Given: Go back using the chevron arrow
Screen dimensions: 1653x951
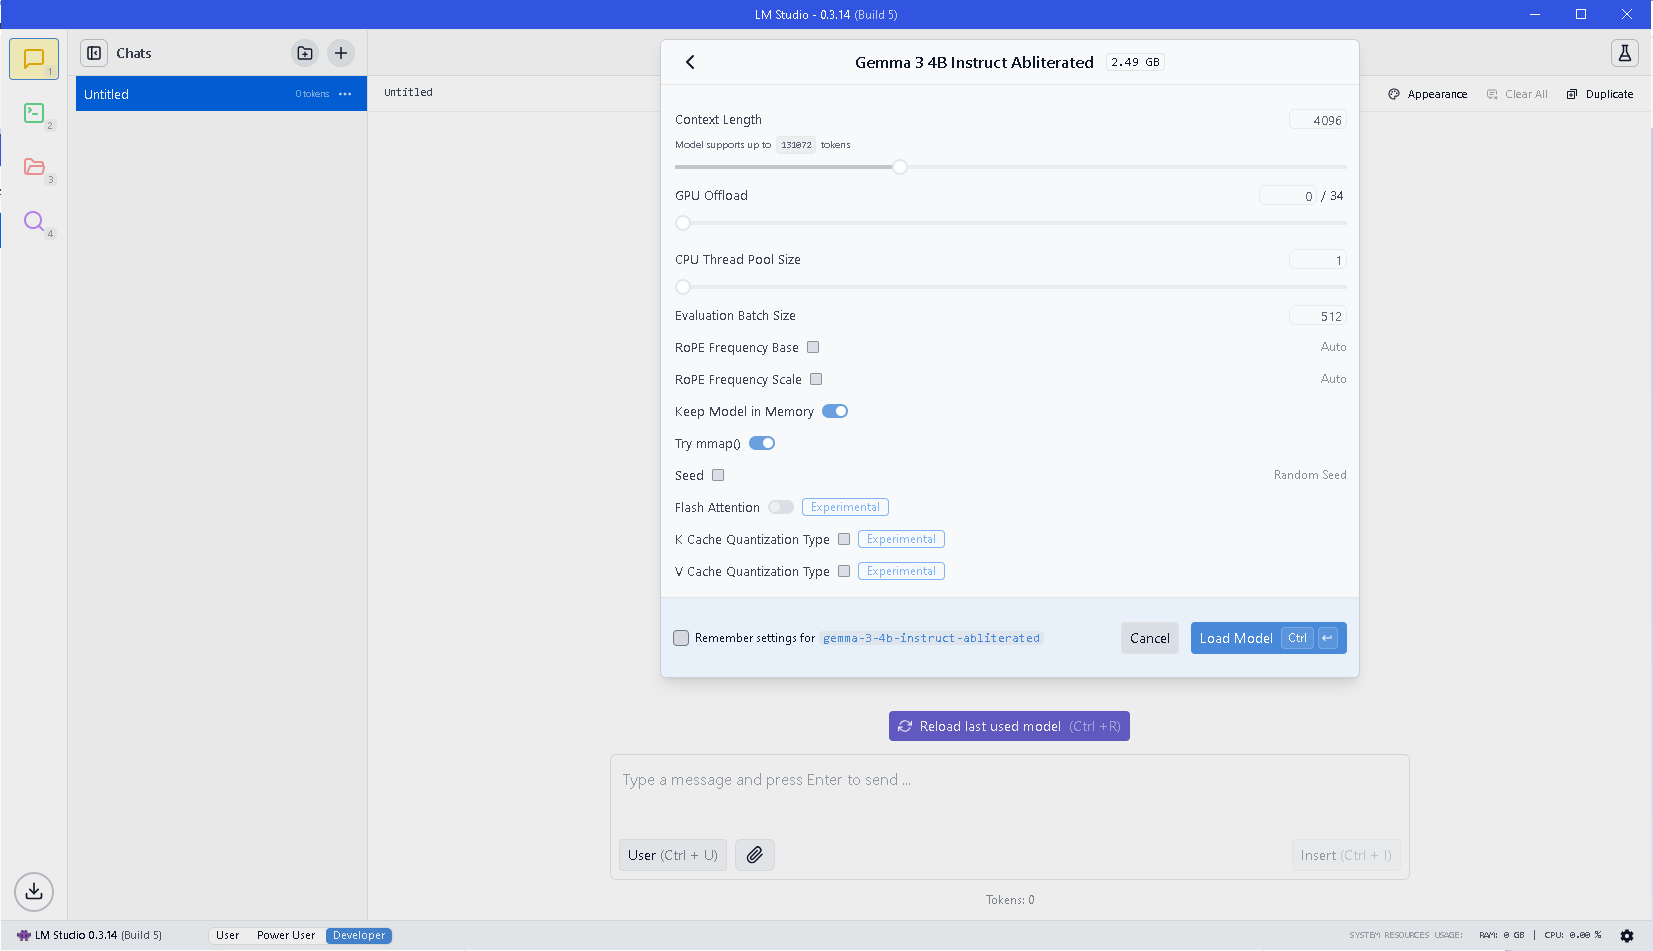Looking at the screenshot, I should point(690,62).
